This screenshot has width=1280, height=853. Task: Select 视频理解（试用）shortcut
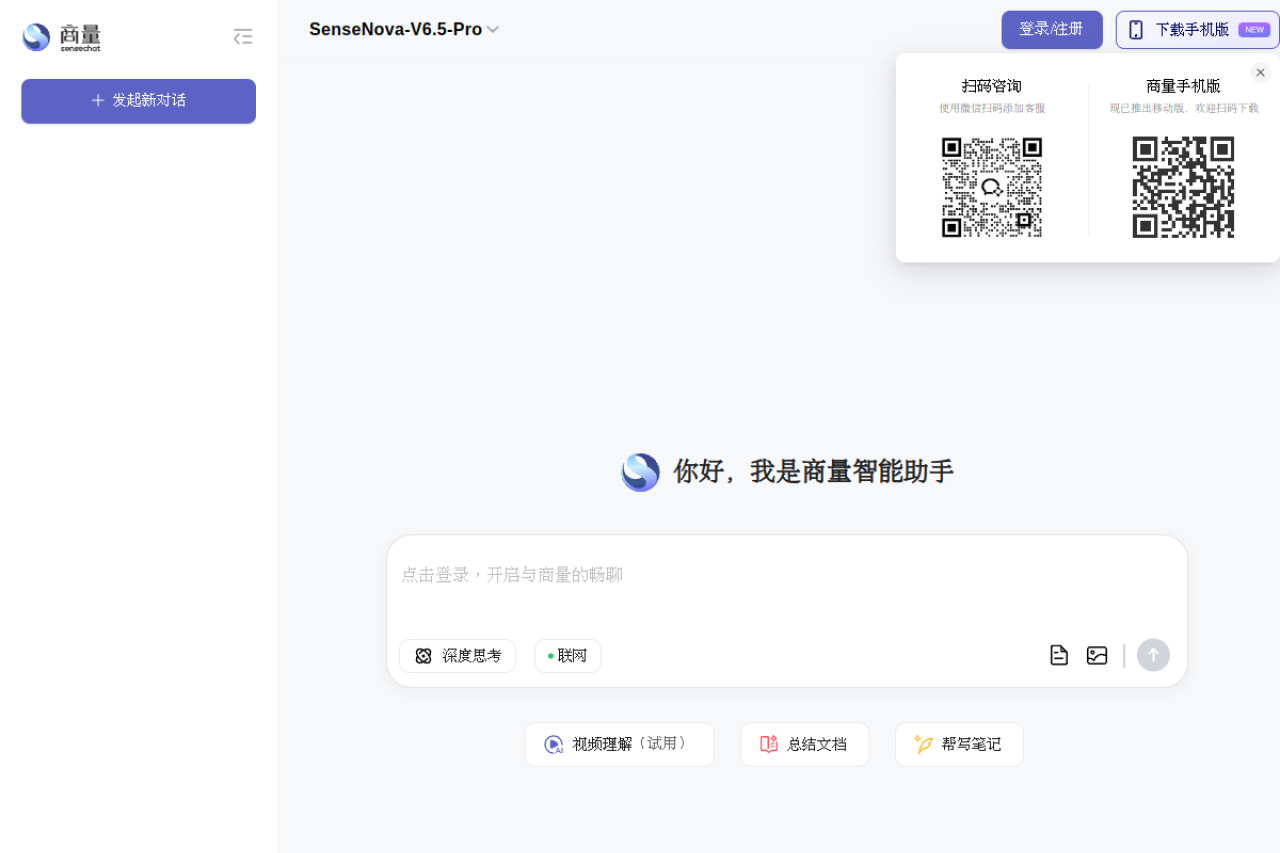tap(620, 744)
